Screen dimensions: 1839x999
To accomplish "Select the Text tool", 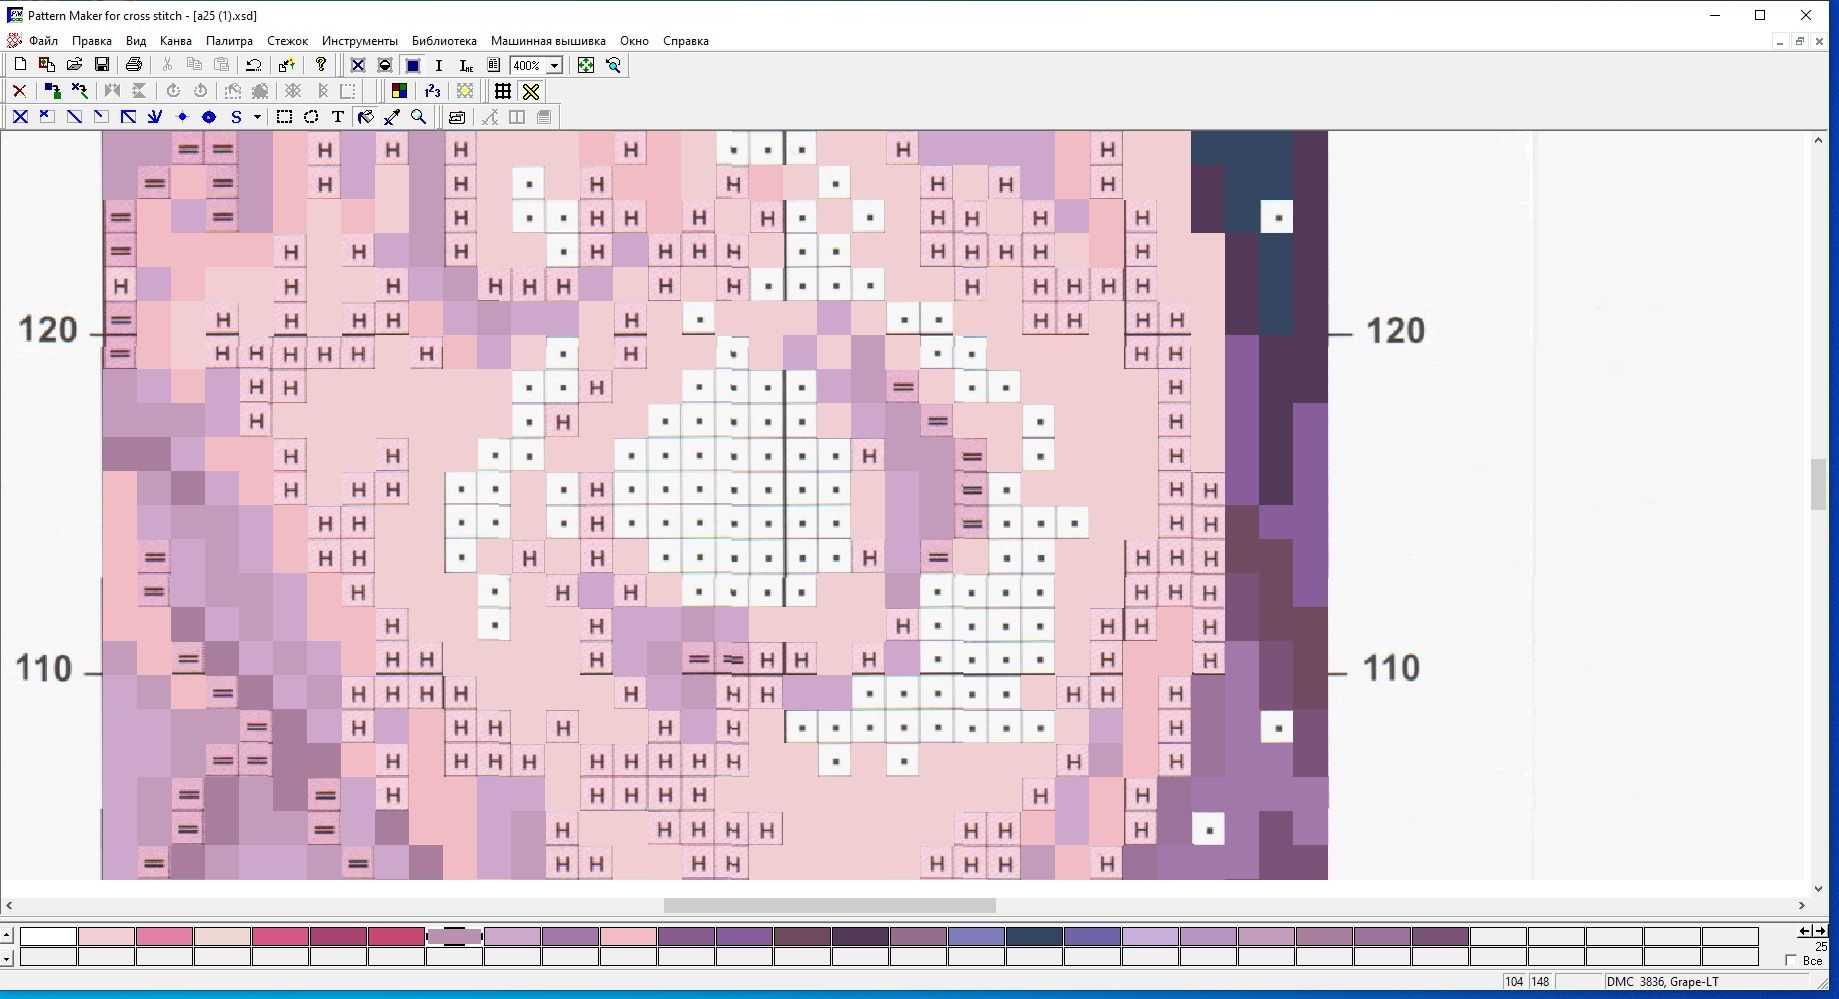I will coord(338,117).
